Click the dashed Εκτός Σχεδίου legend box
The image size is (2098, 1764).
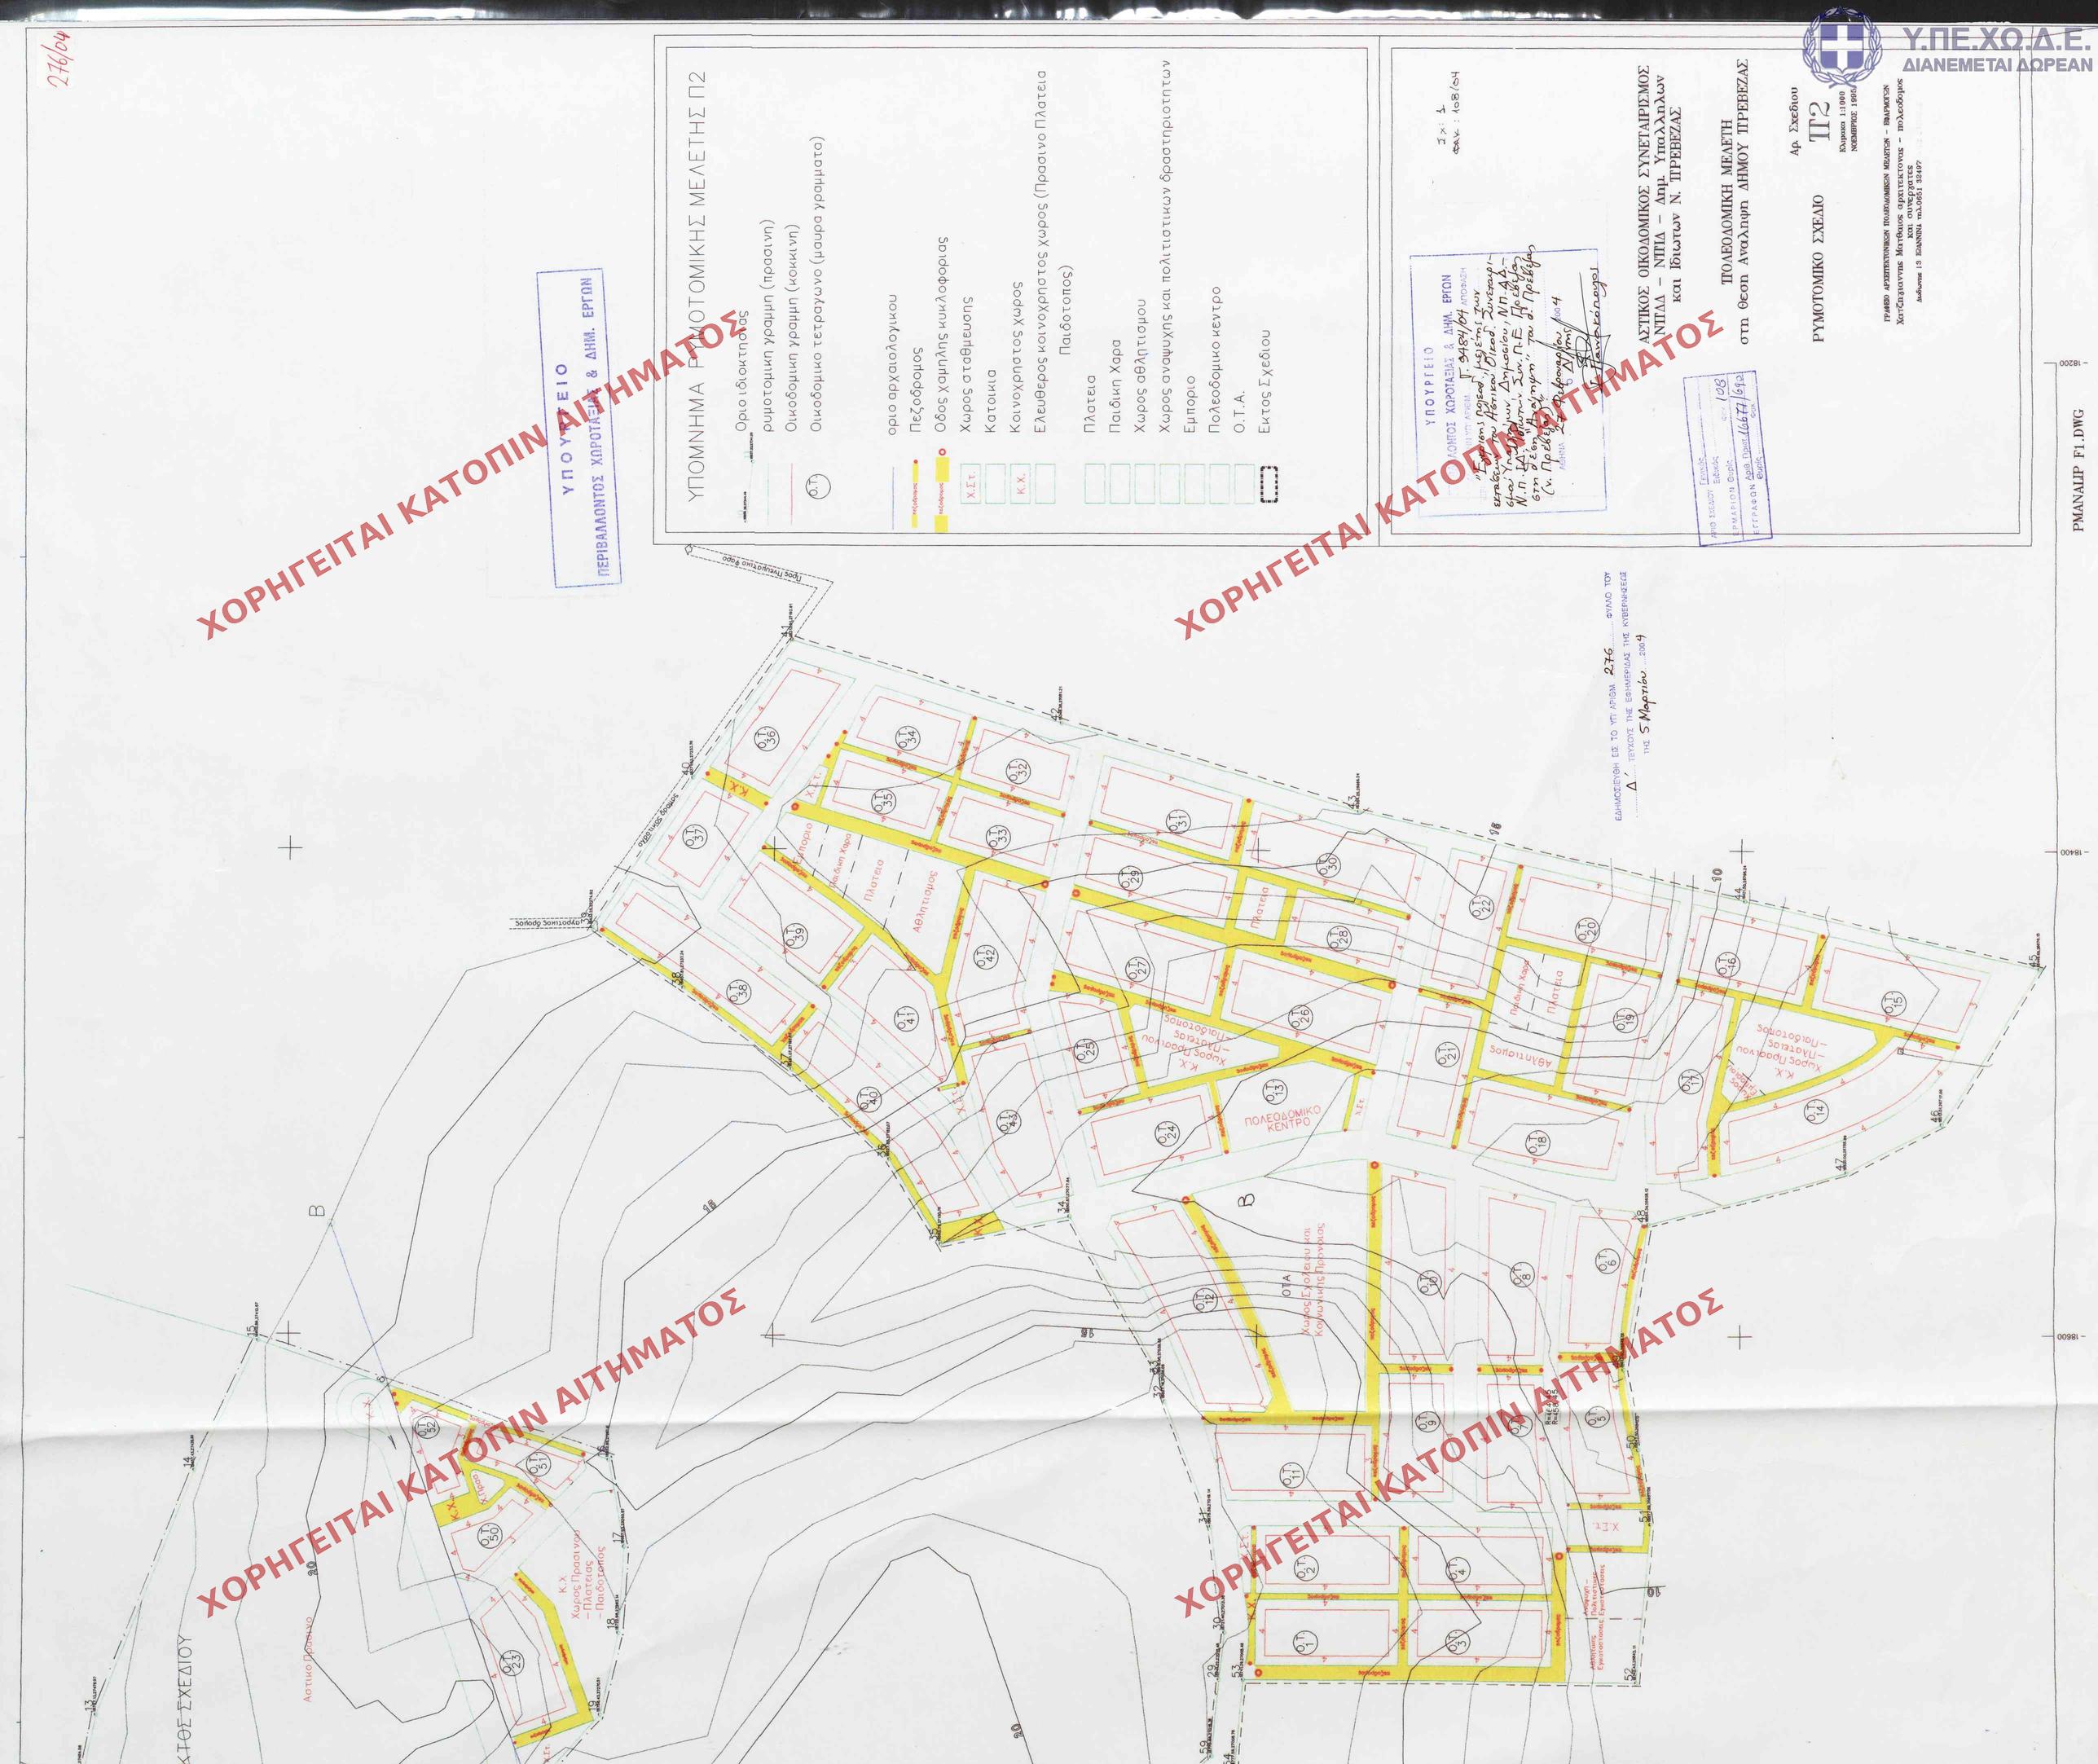(1268, 483)
